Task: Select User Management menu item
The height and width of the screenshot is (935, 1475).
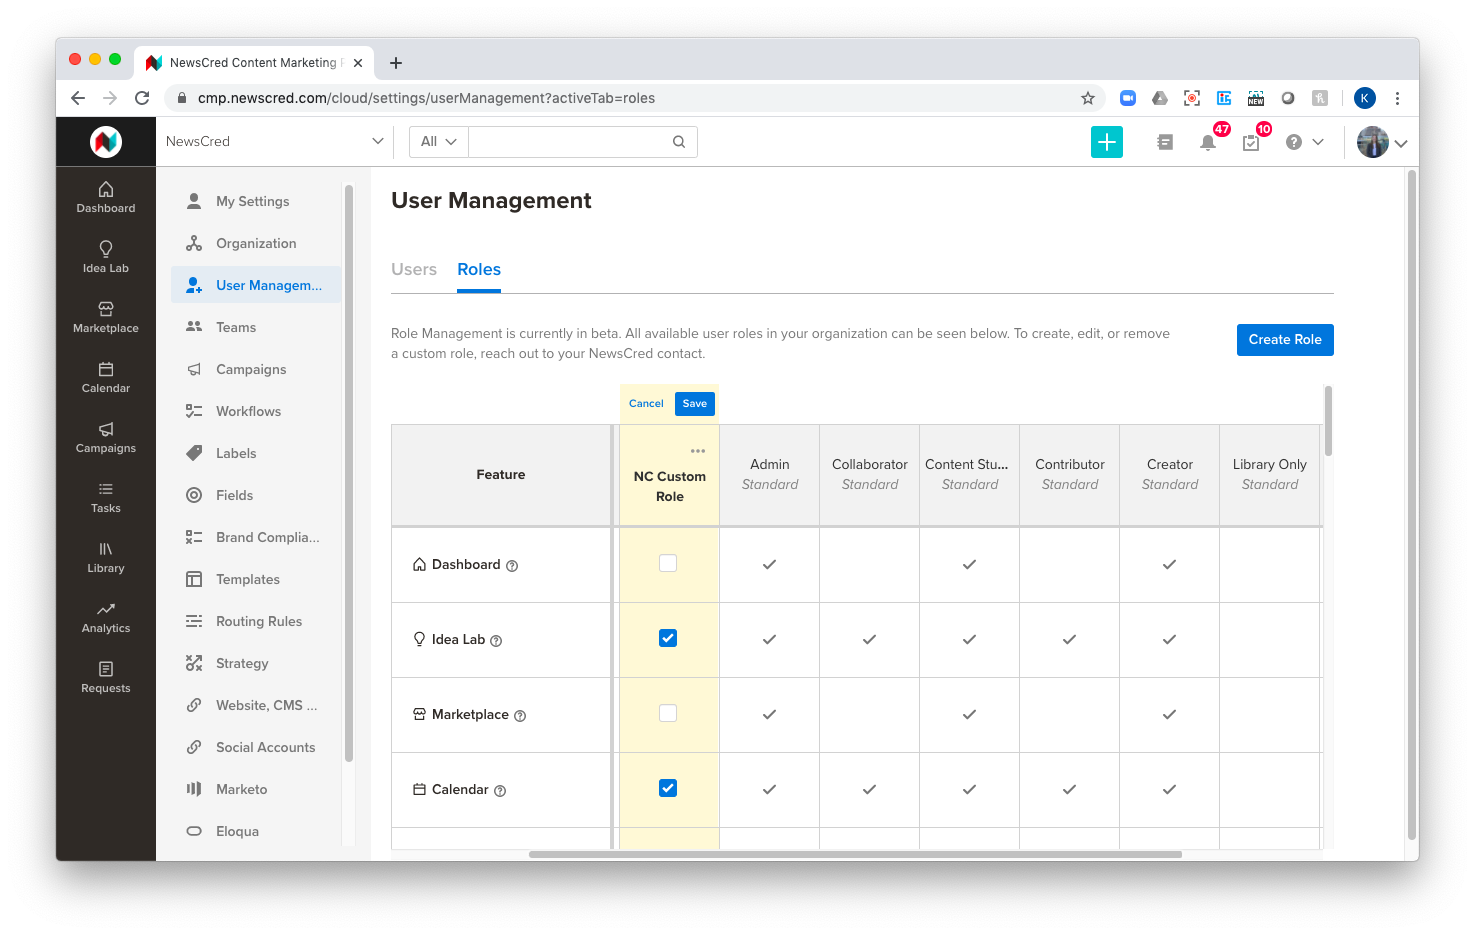Action: 256,285
